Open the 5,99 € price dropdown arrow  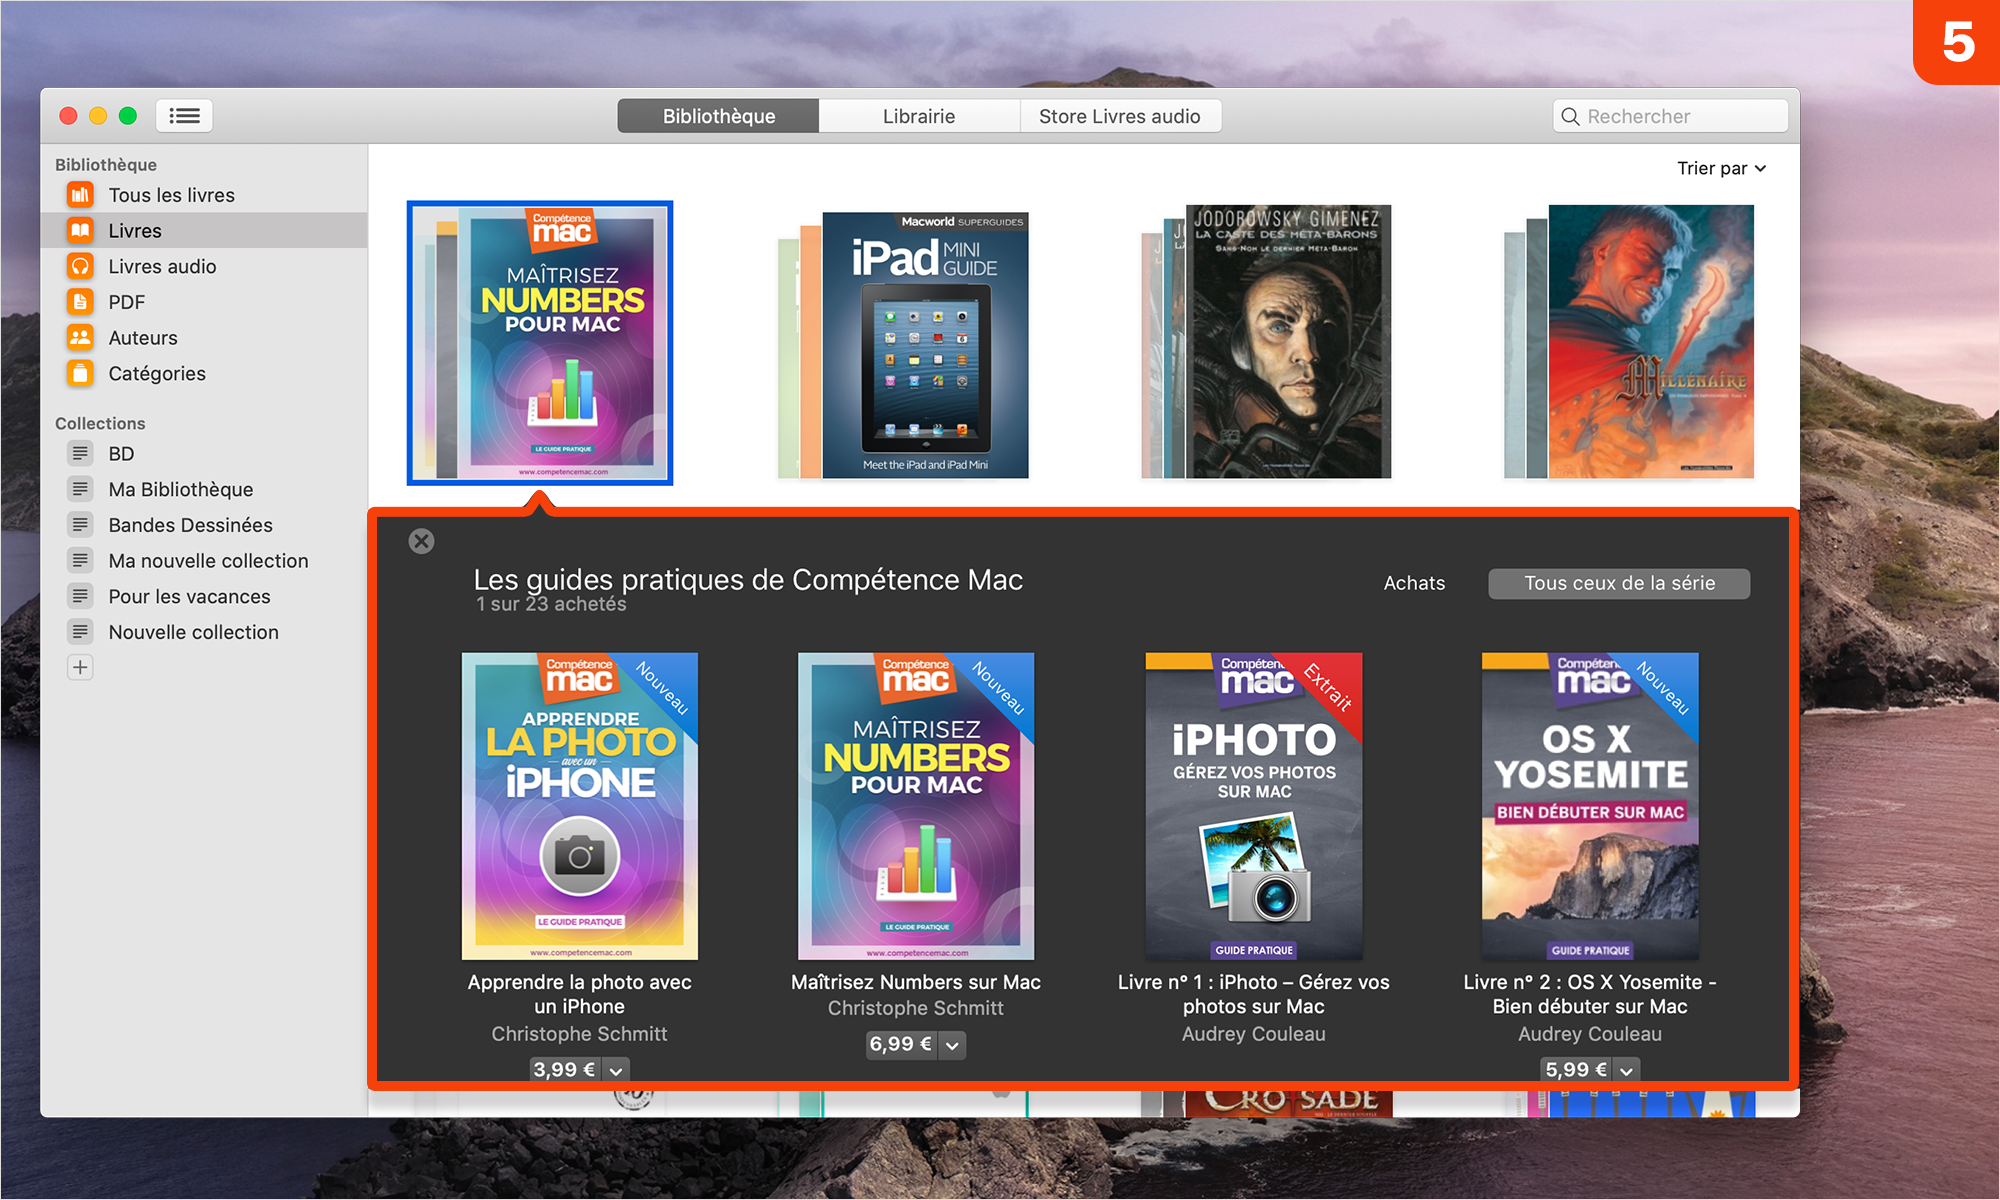(1627, 1070)
